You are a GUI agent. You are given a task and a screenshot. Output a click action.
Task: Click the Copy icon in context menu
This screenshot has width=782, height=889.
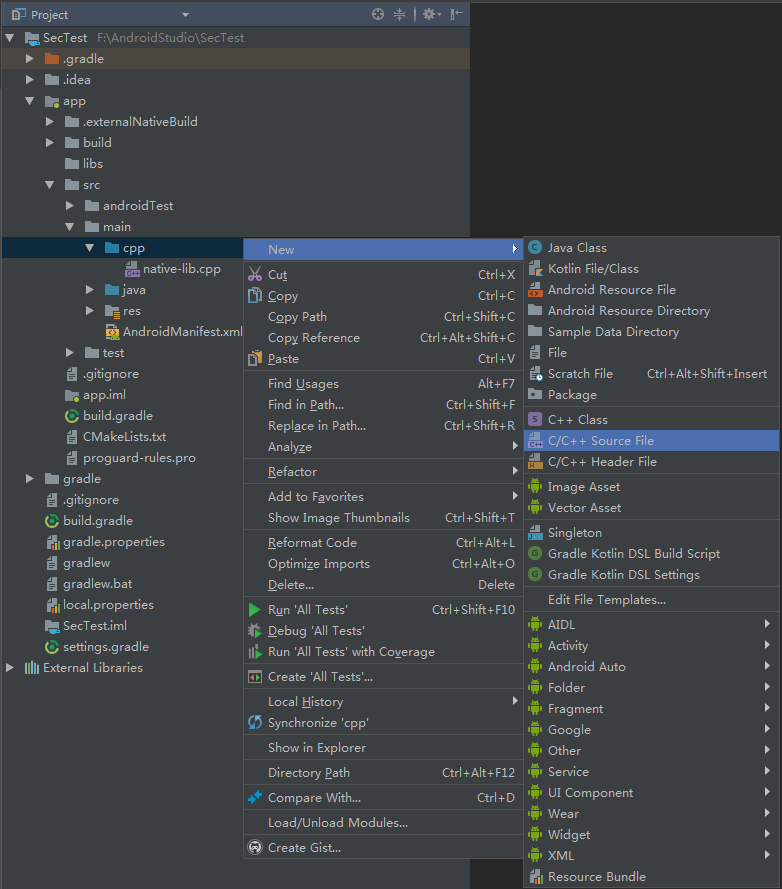[x=255, y=295]
